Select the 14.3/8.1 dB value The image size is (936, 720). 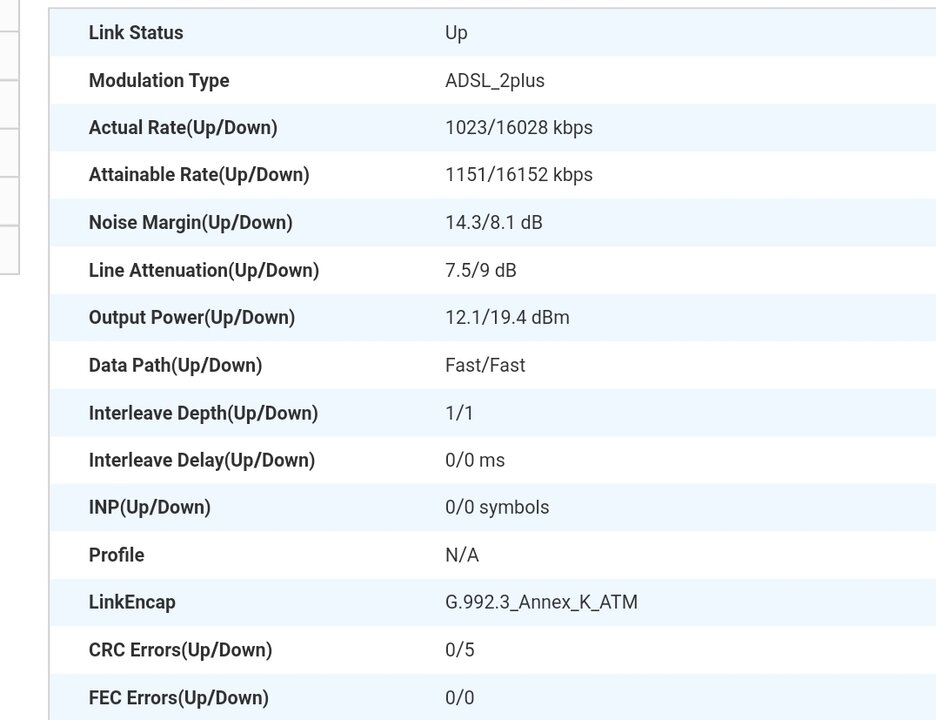pyautogui.click(x=493, y=223)
